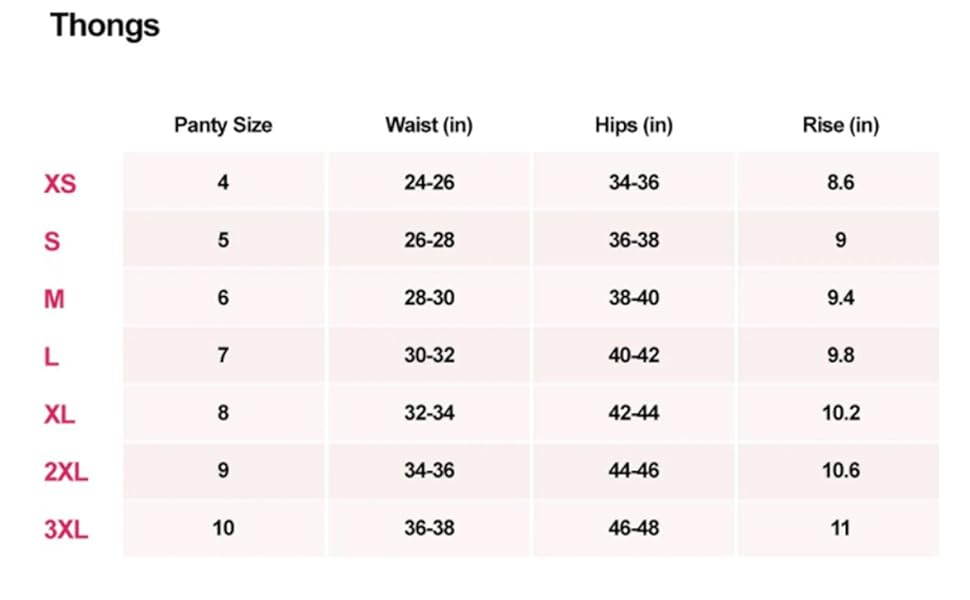Click the Panty Size column header

click(x=223, y=126)
